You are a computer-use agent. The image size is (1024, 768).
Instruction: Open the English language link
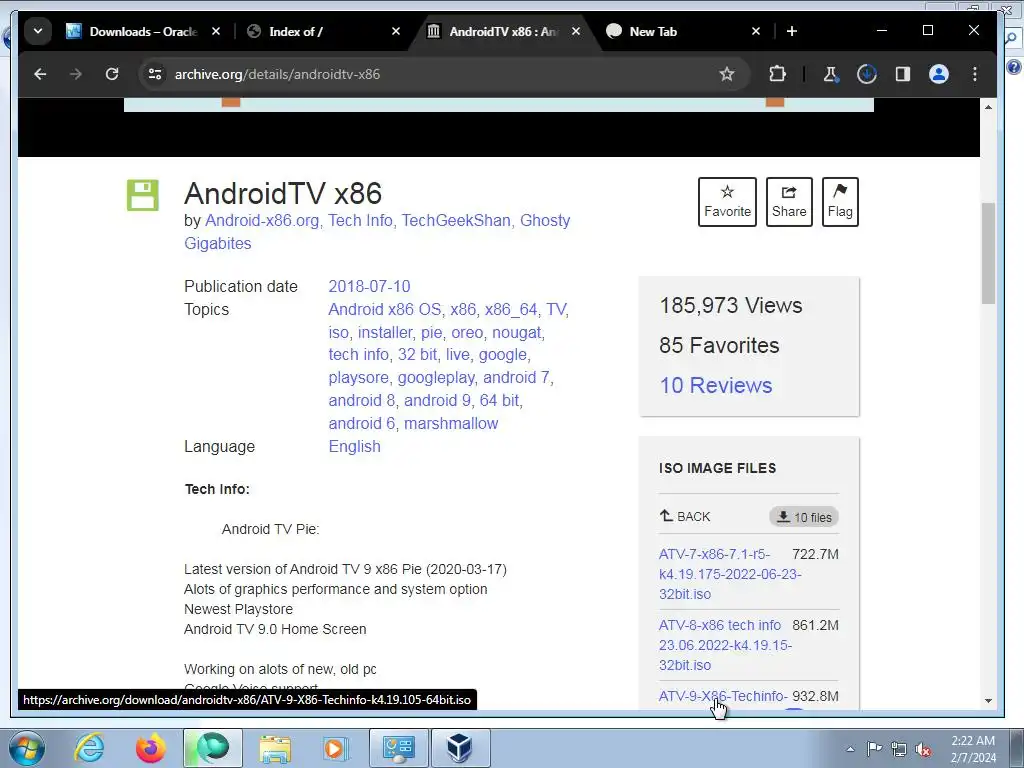click(354, 447)
